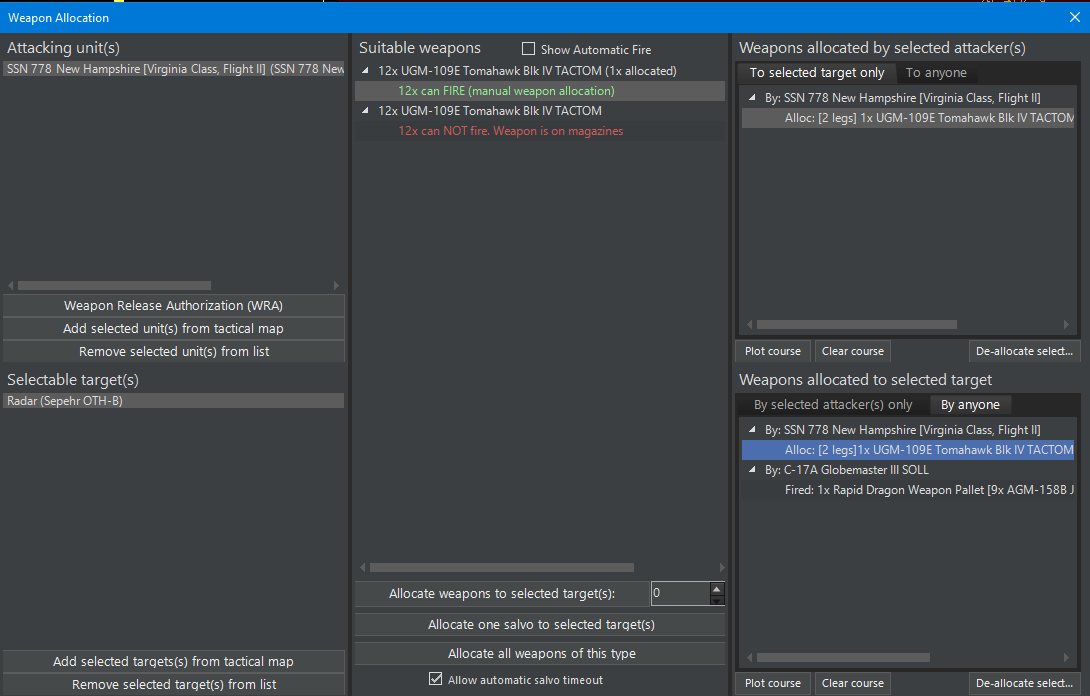The width and height of the screenshot is (1090, 696).
Task: Click Allocate one salvo to selected target(s)
Action: point(540,624)
